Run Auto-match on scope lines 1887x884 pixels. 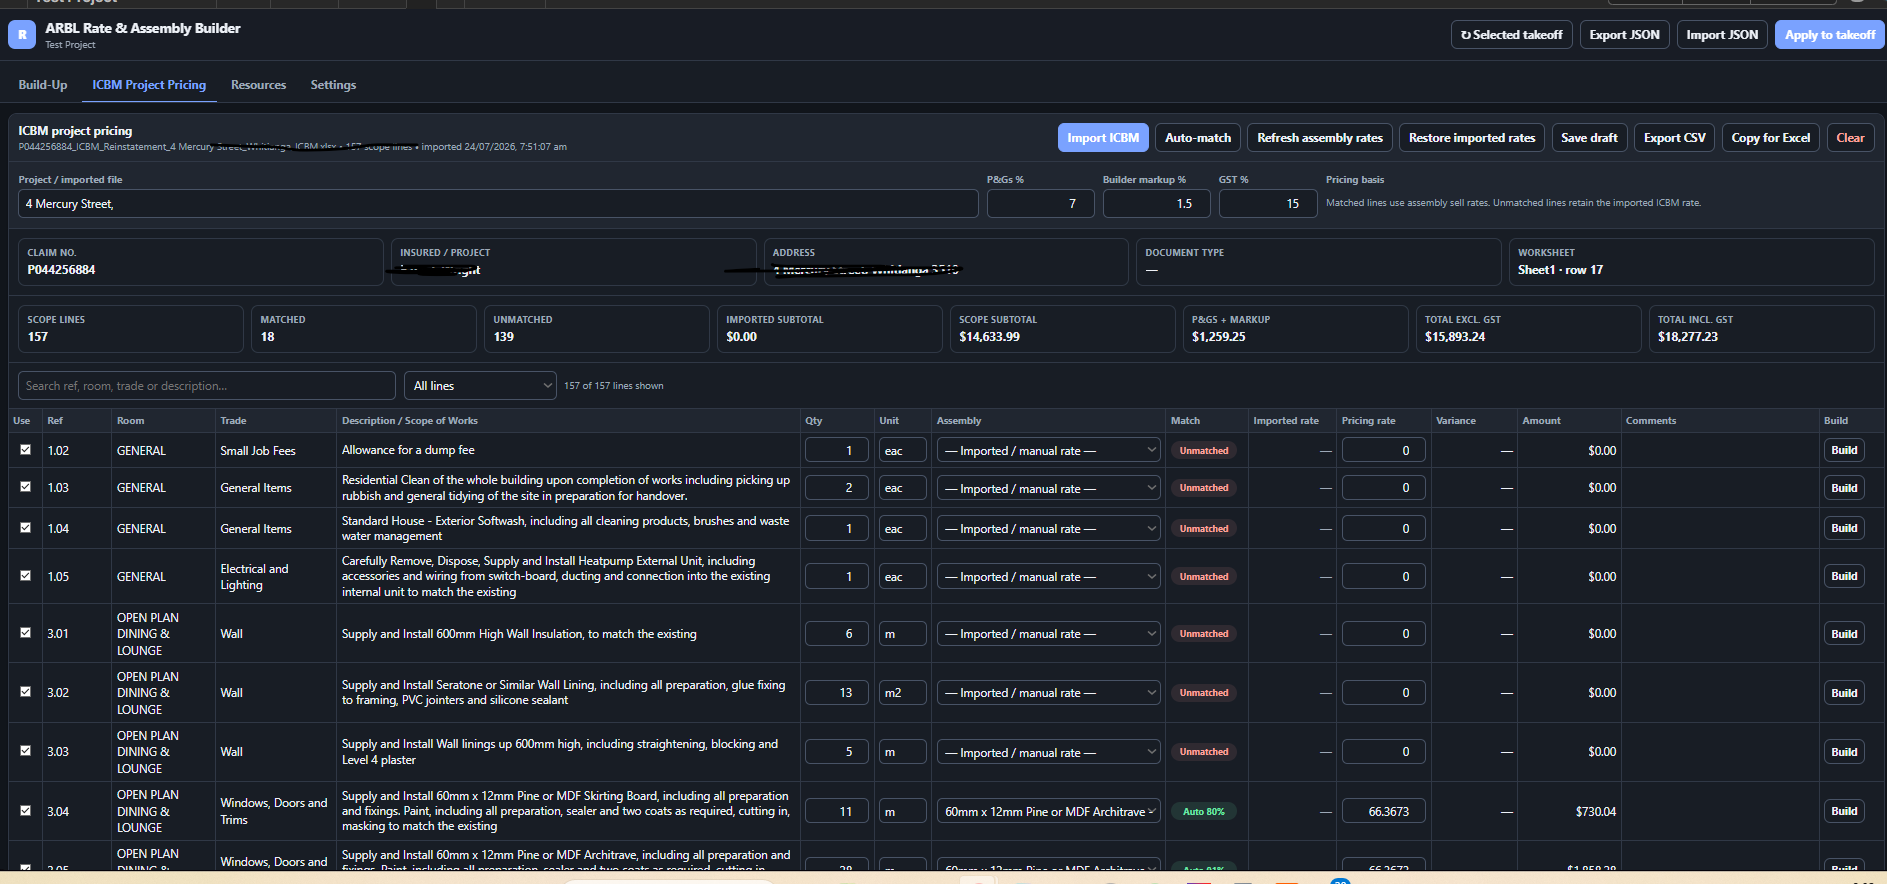[x=1198, y=138]
